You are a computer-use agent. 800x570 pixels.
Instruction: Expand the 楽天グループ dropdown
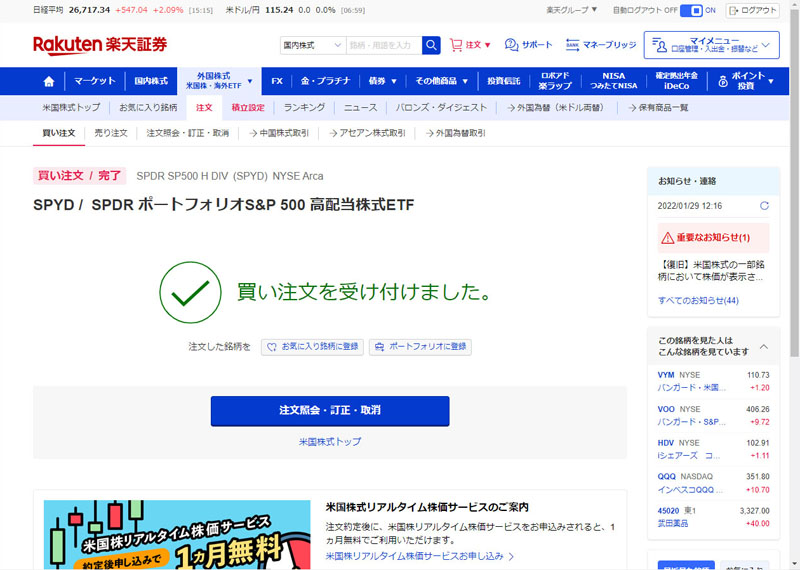point(572,10)
